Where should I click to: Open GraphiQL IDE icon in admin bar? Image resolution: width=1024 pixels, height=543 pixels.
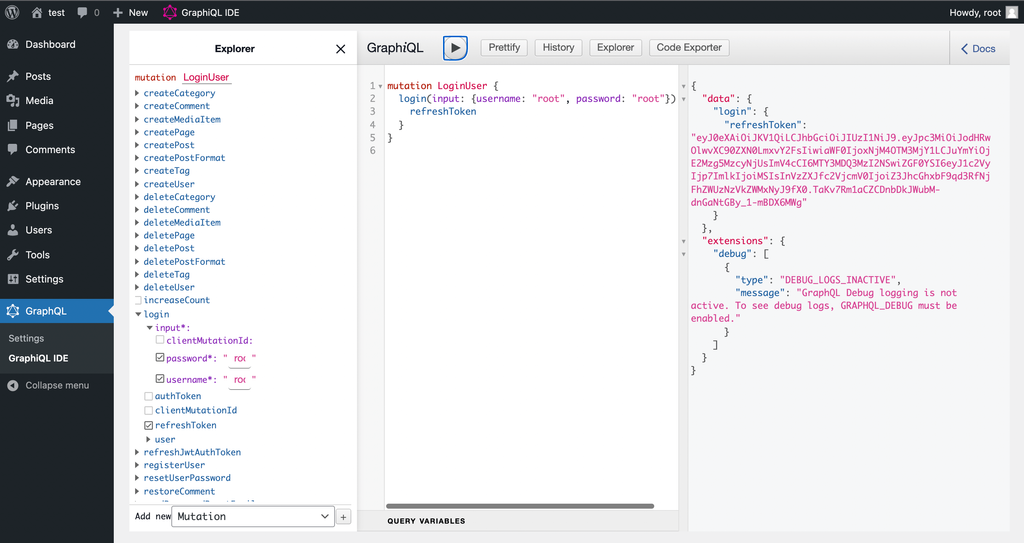coord(170,12)
